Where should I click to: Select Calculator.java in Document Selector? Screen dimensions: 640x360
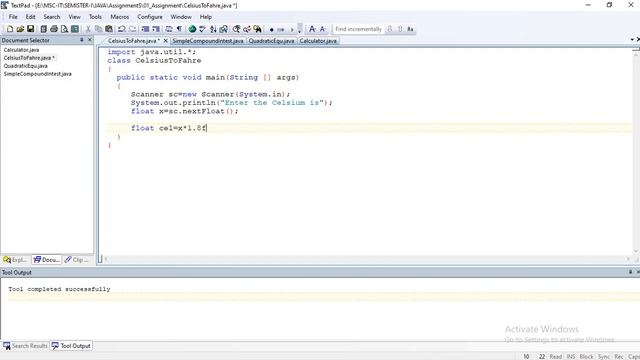21,50
